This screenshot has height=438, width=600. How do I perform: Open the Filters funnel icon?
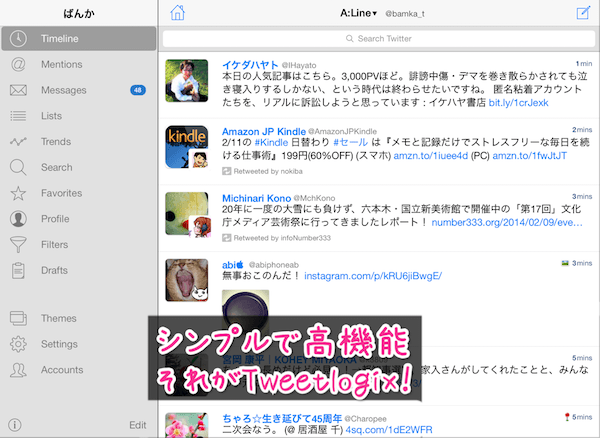coord(18,244)
